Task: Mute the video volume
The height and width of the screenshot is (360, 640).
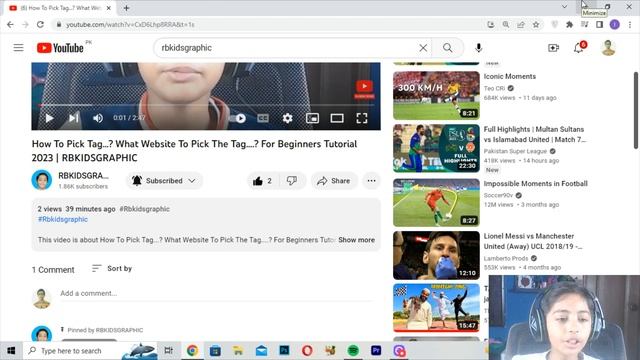Action: [x=98, y=118]
